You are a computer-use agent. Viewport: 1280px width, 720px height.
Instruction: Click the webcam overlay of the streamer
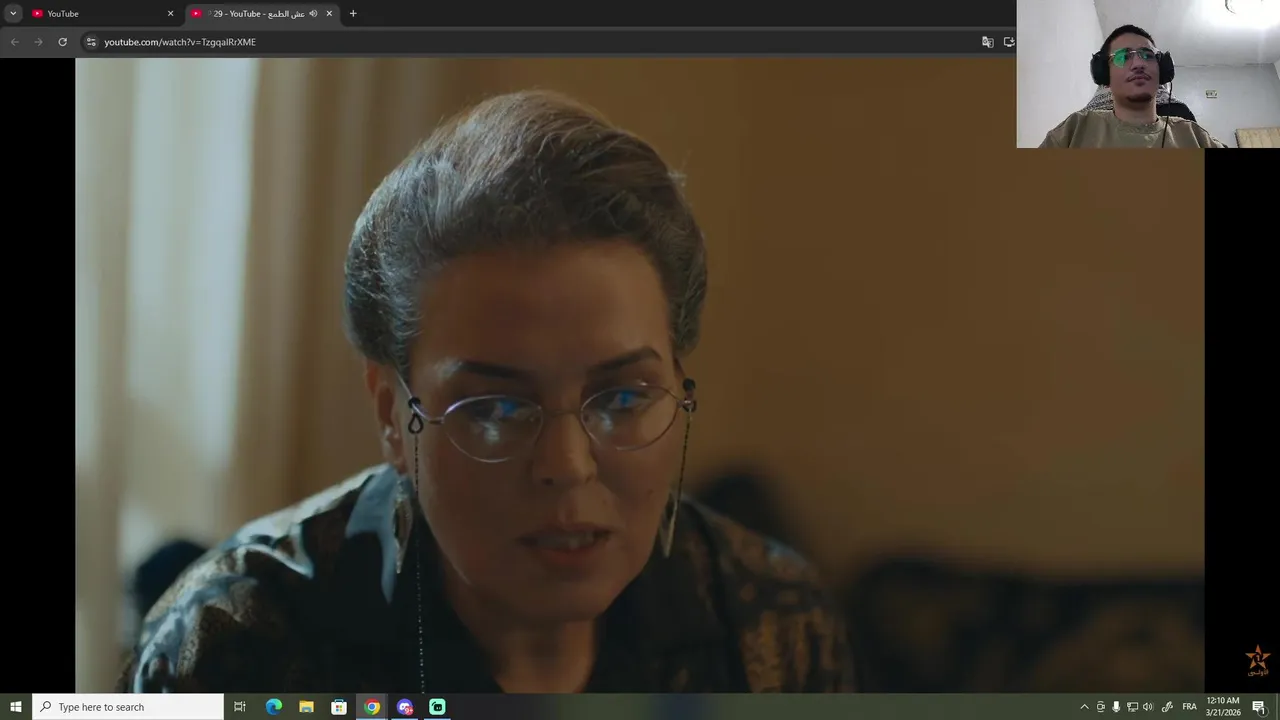click(x=1148, y=74)
